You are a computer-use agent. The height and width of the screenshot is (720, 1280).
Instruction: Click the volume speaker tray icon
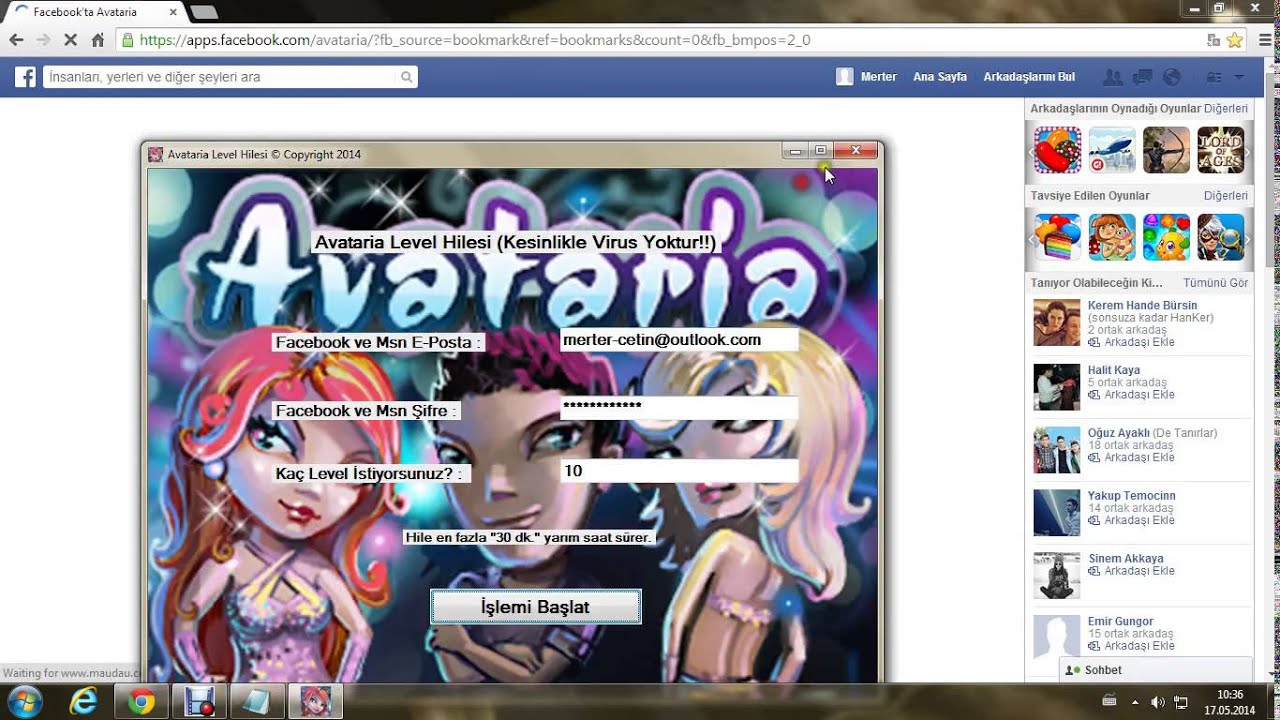(1157, 702)
